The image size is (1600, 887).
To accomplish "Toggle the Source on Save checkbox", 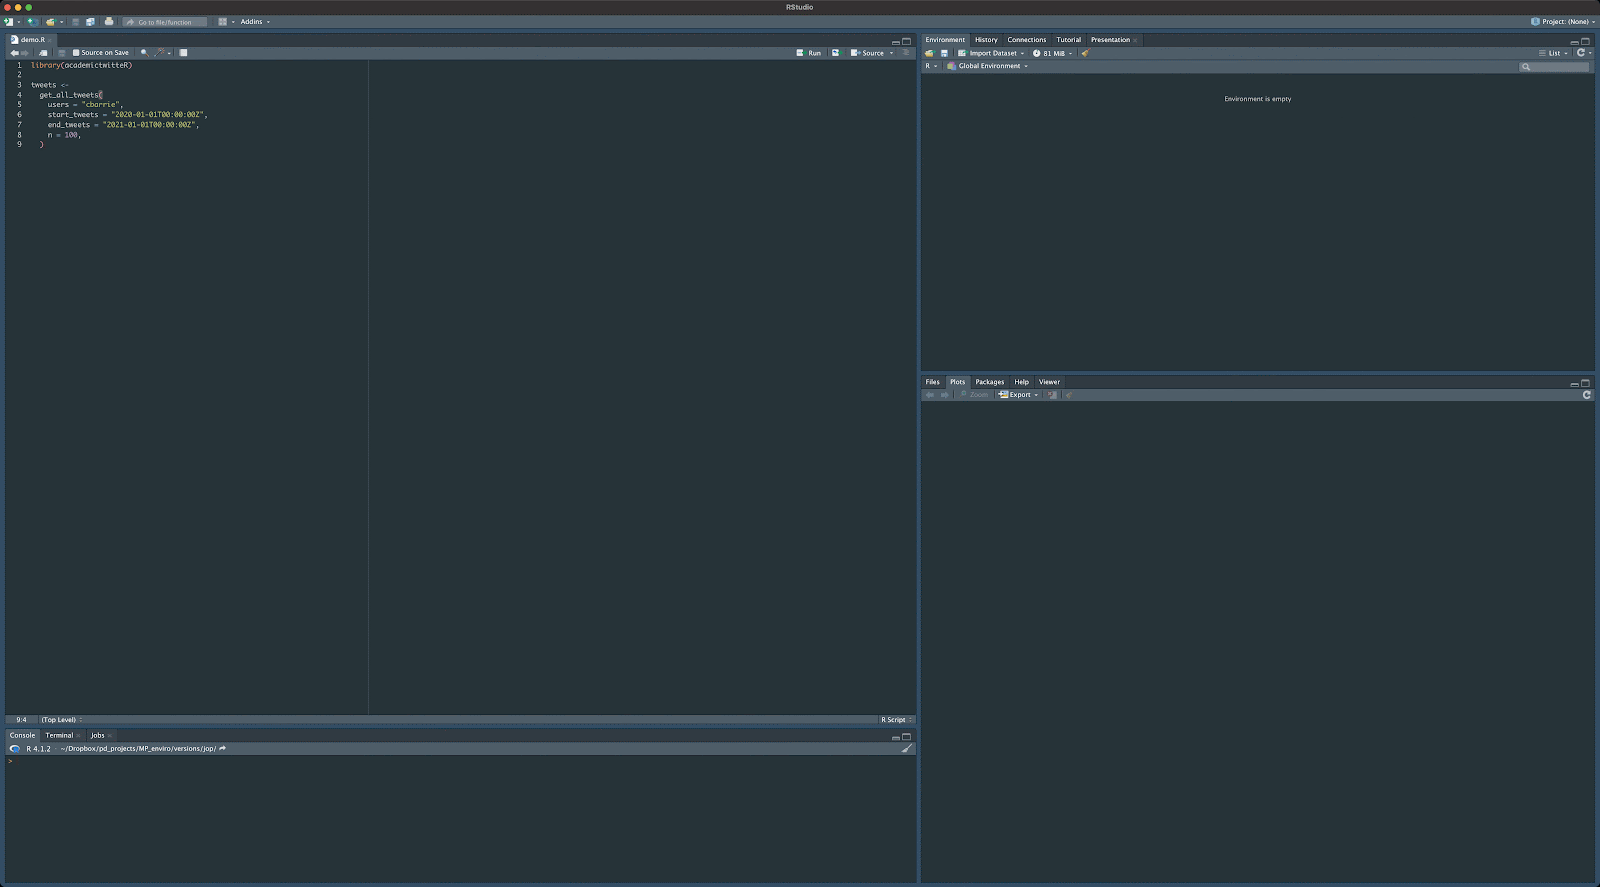I will coord(76,53).
